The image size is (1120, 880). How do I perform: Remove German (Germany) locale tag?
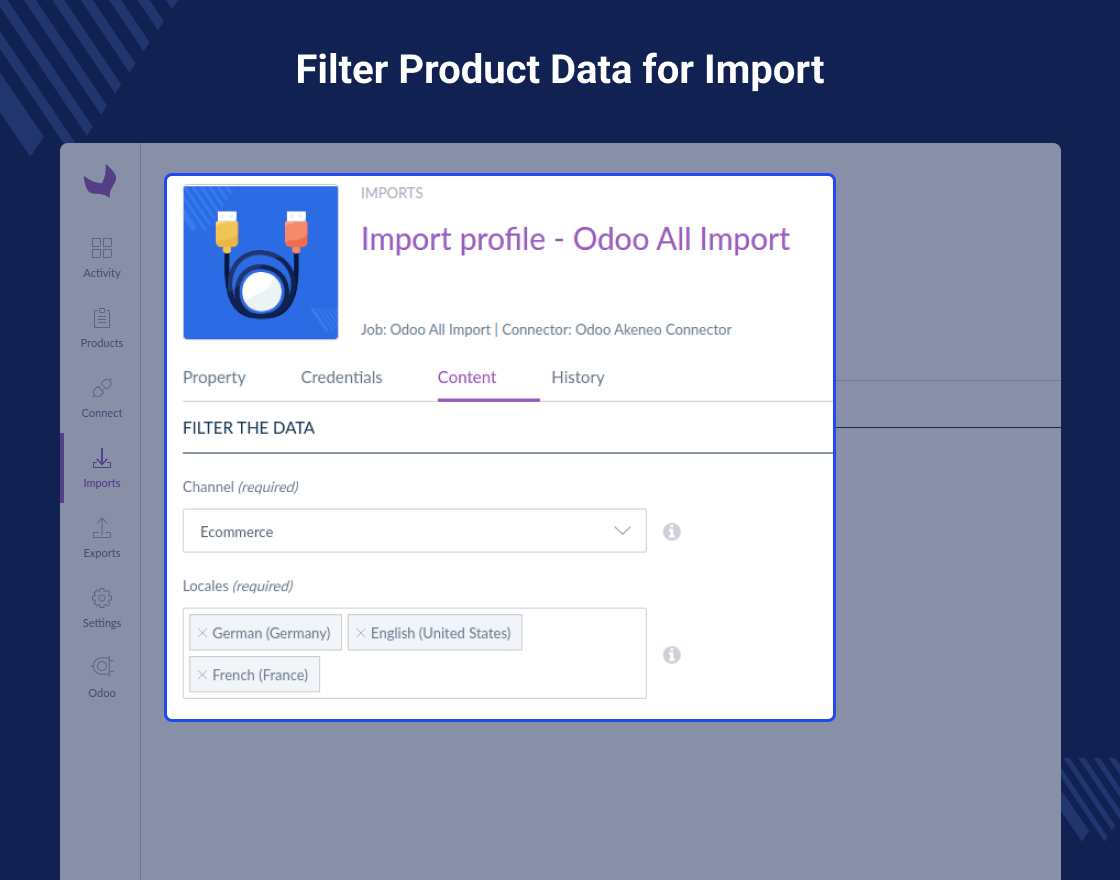(x=202, y=633)
